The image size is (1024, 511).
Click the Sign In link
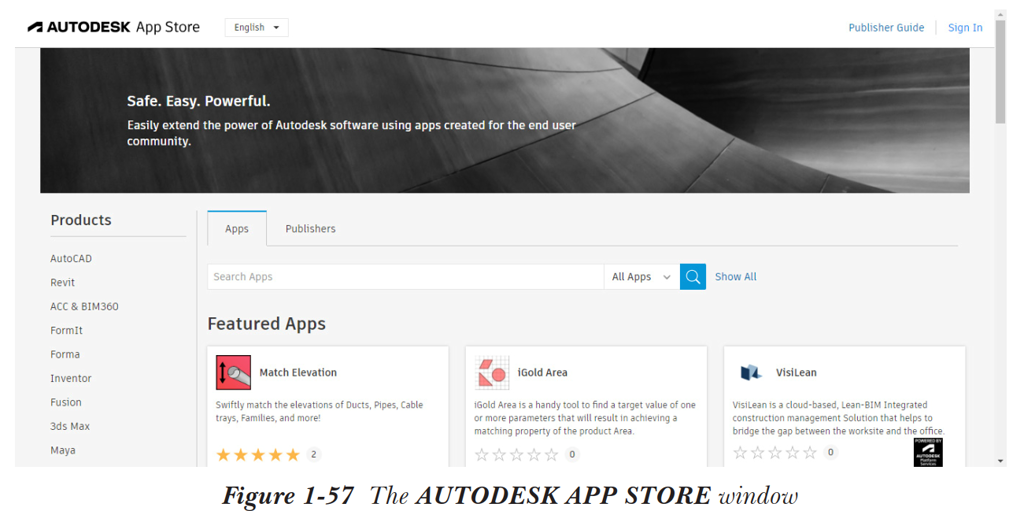tap(965, 27)
